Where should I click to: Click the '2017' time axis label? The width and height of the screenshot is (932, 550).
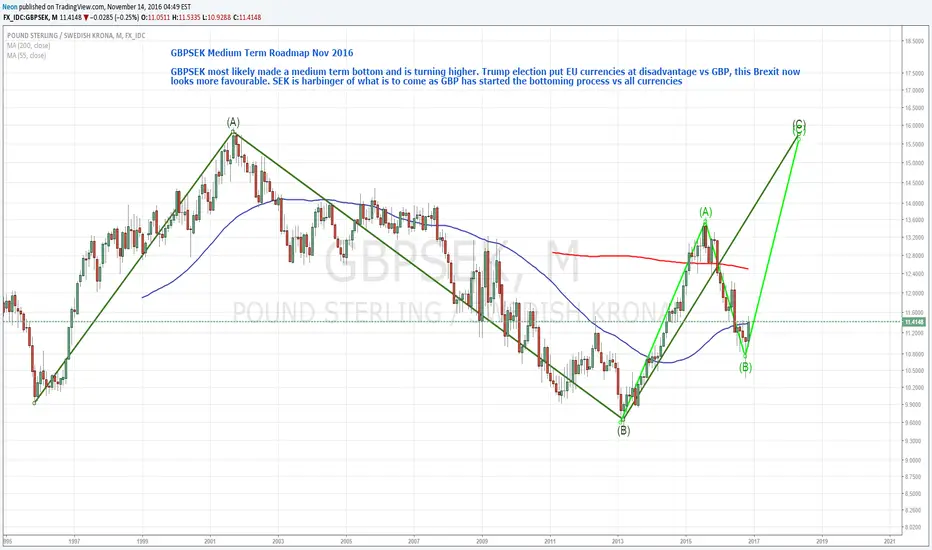click(754, 541)
